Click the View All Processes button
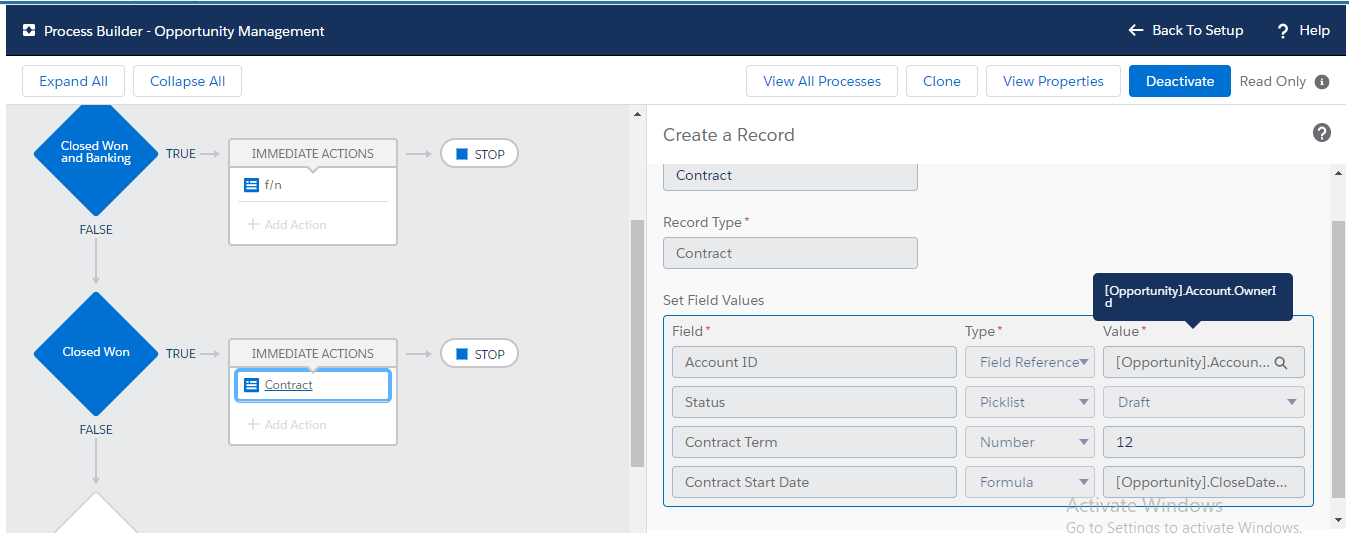The image size is (1349, 533). [x=822, y=82]
